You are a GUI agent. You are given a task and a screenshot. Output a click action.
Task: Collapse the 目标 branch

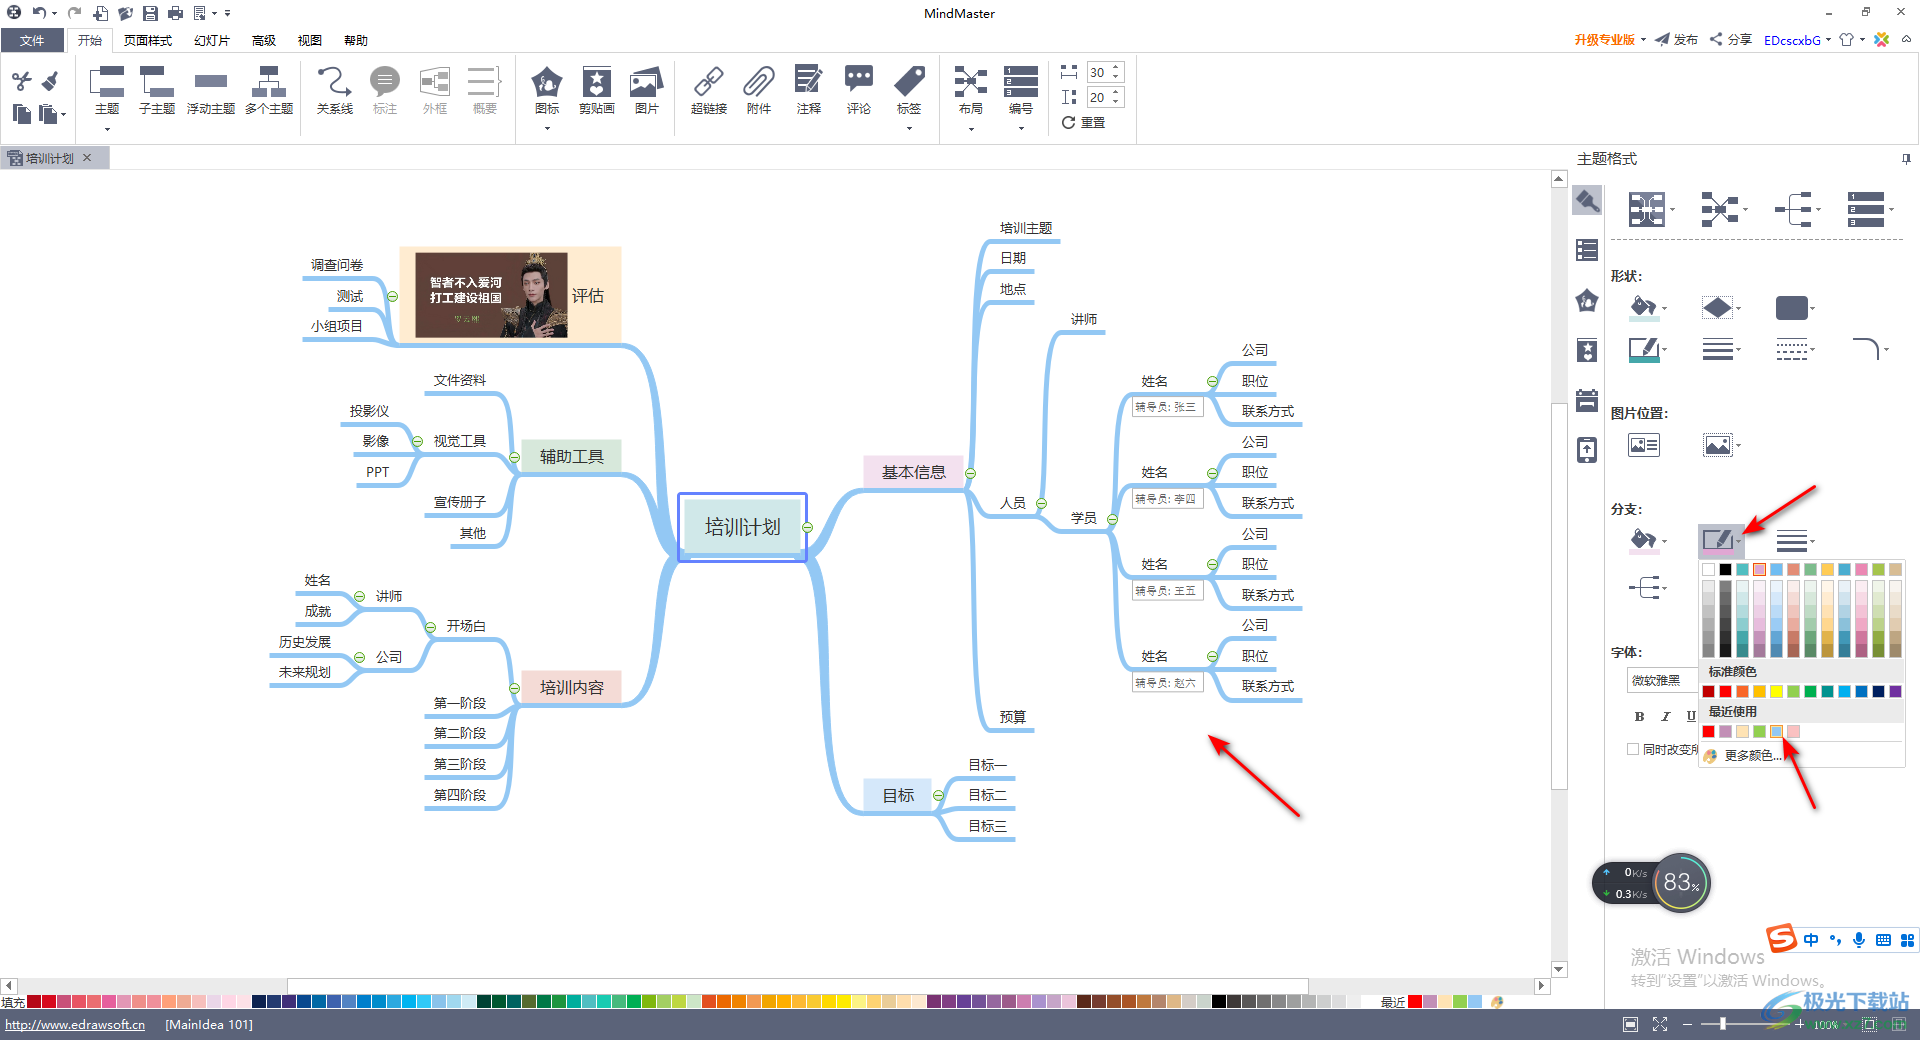938,796
